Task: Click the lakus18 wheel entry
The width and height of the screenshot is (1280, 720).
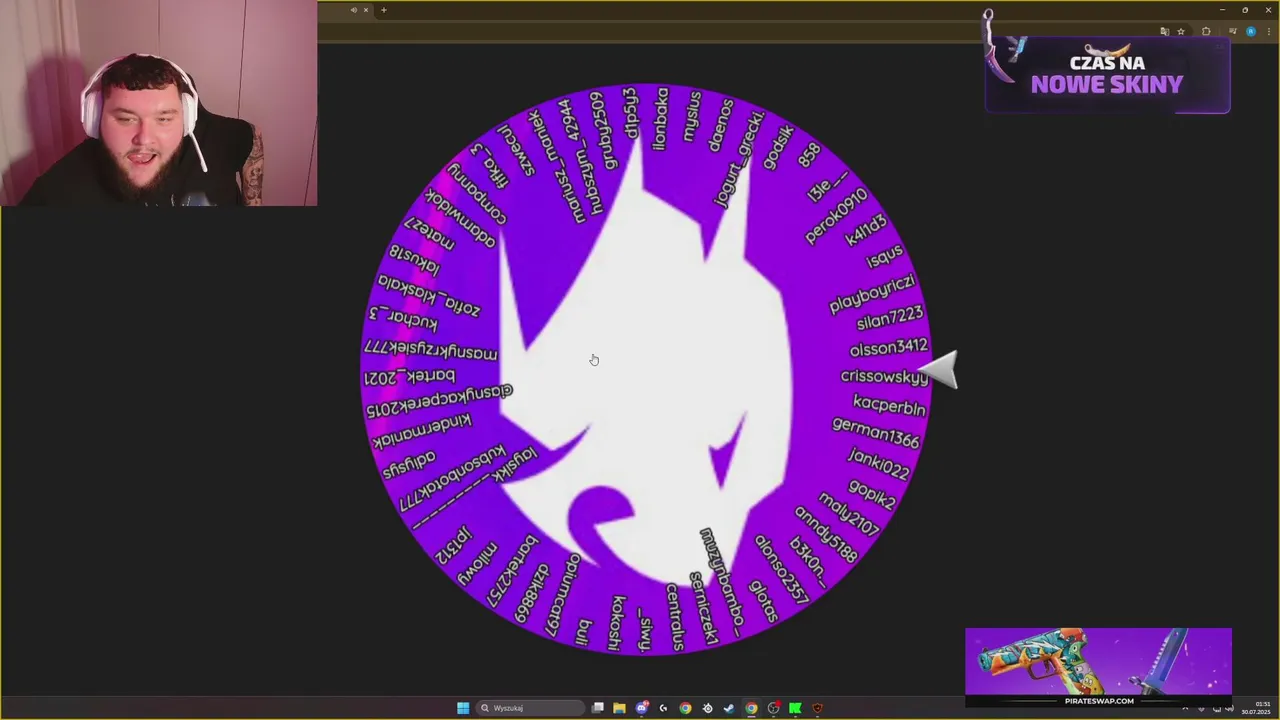Action: click(414, 259)
